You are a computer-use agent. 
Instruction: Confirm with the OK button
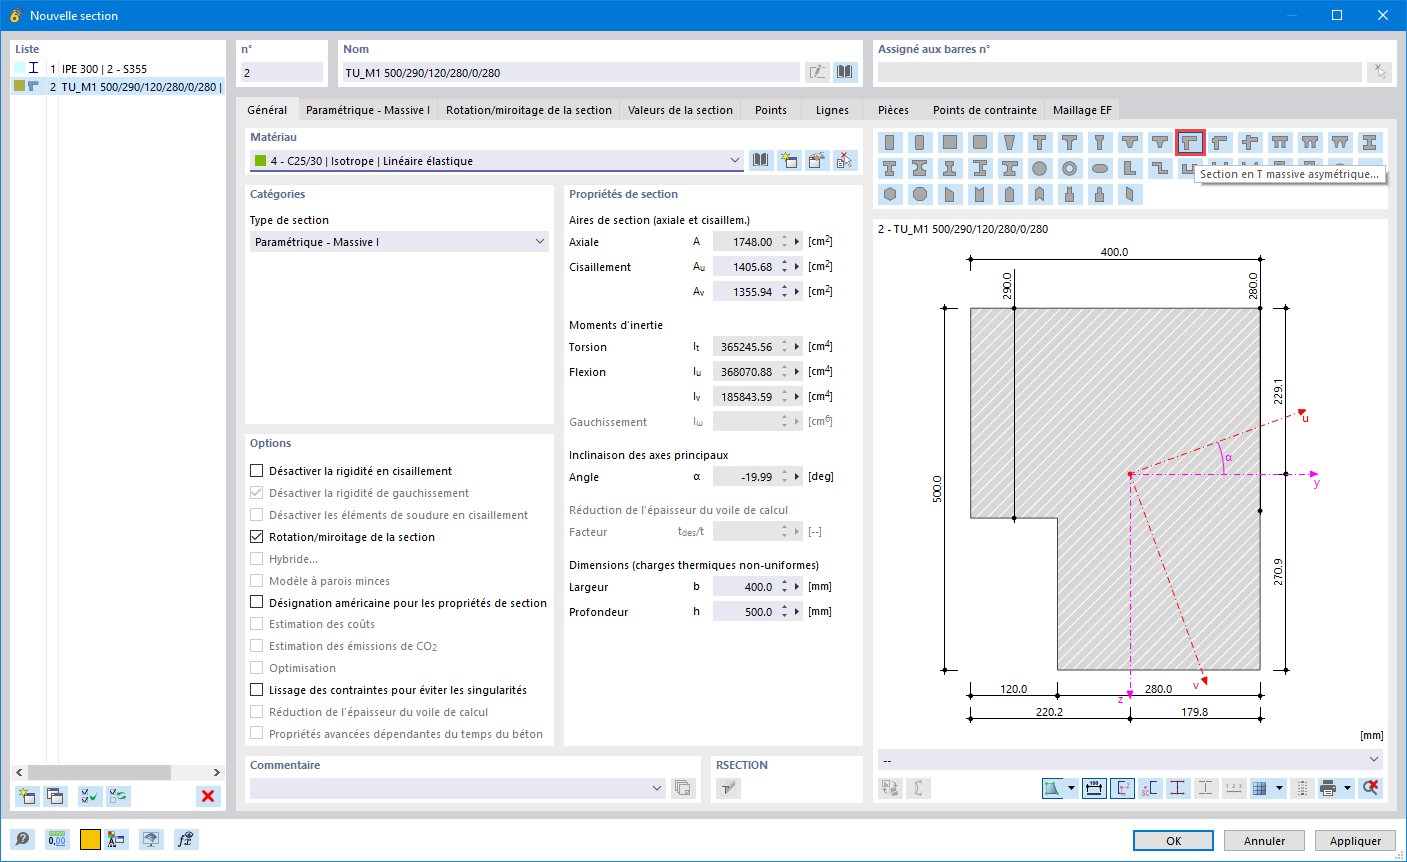[1174, 841]
